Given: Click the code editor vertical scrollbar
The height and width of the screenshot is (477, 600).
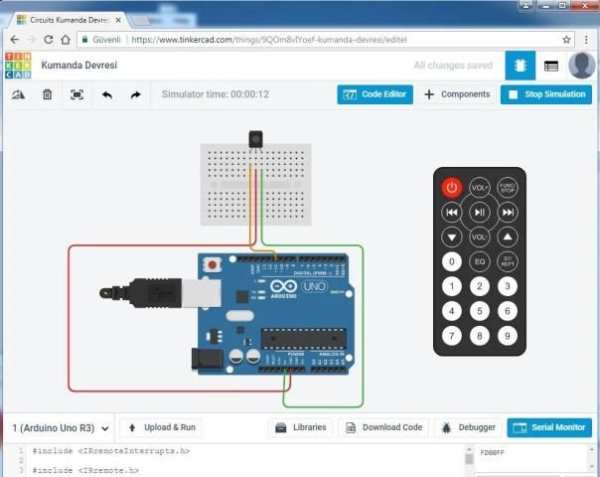Looking at the screenshot, I should 469,461.
